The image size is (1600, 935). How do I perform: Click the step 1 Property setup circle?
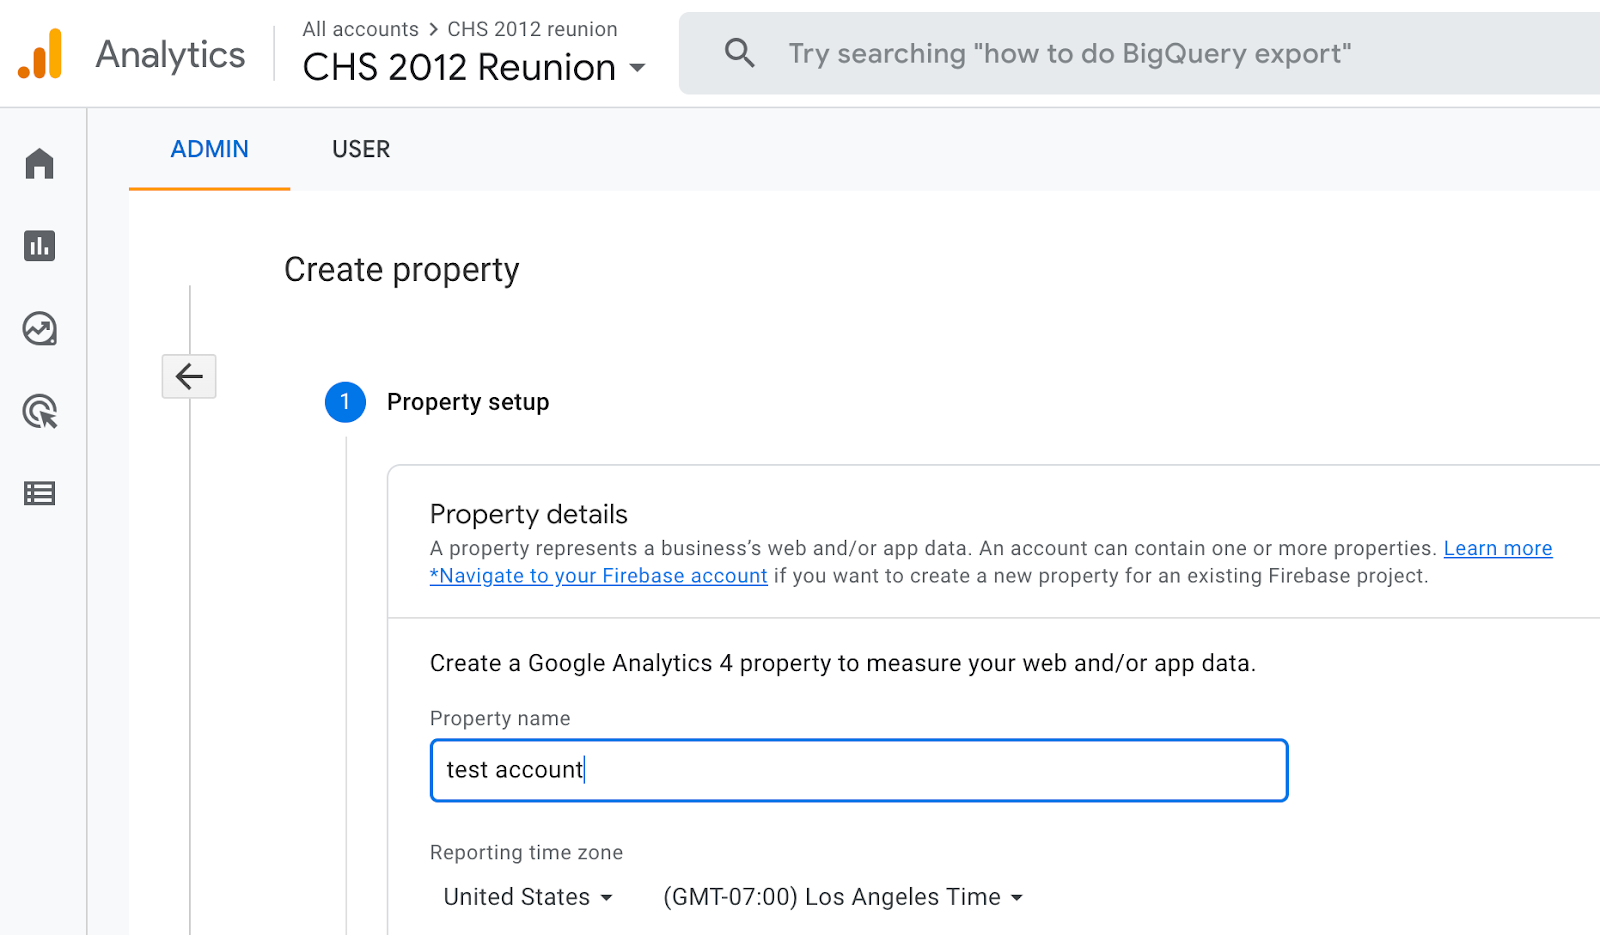point(345,402)
